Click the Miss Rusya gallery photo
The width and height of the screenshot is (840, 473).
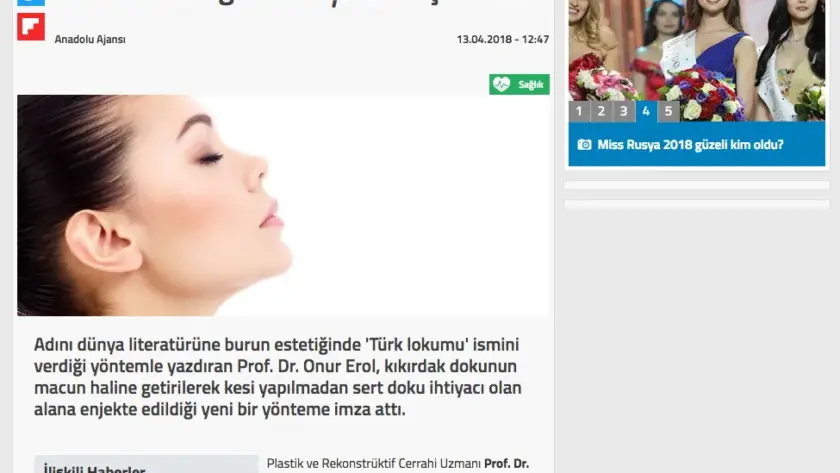click(x=696, y=50)
